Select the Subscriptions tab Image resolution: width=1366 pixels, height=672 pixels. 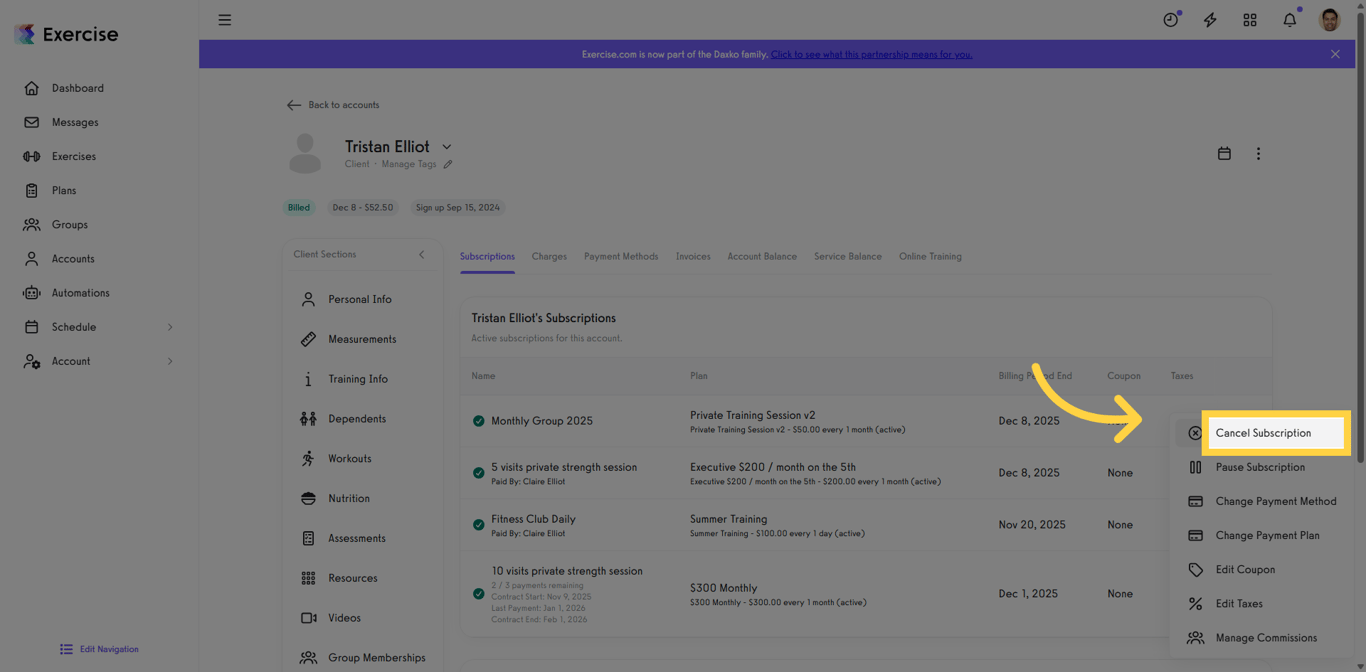[x=487, y=257]
